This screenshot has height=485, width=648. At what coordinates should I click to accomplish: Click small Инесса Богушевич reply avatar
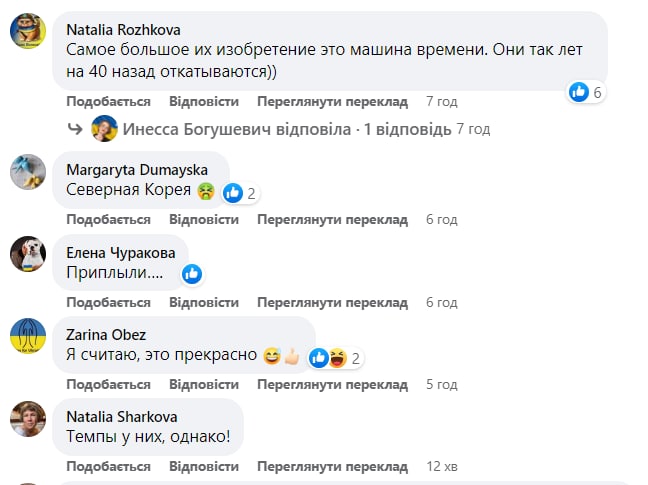click(x=104, y=129)
